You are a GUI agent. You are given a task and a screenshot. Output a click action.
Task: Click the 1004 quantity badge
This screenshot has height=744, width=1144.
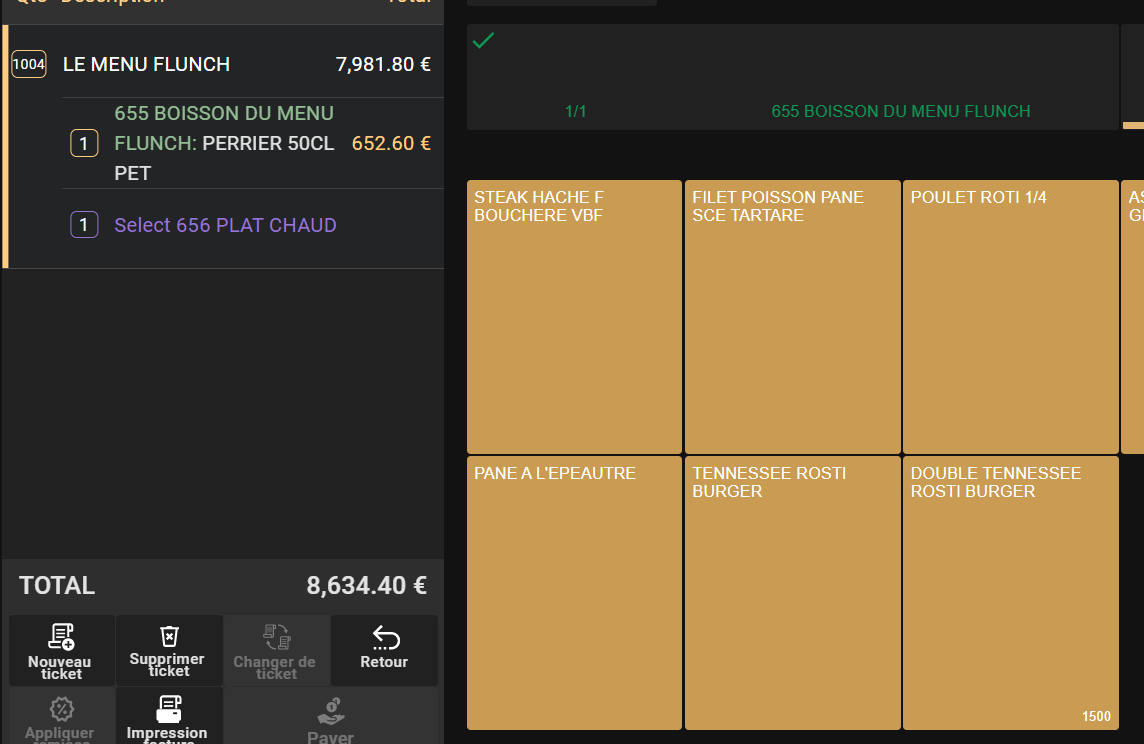coord(29,64)
